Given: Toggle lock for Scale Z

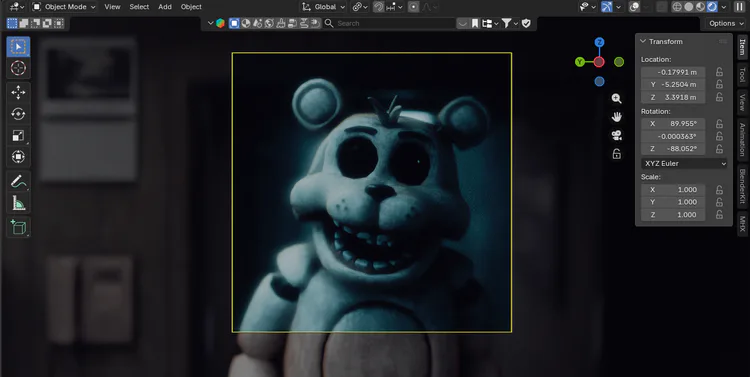Looking at the screenshot, I should 719,215.
